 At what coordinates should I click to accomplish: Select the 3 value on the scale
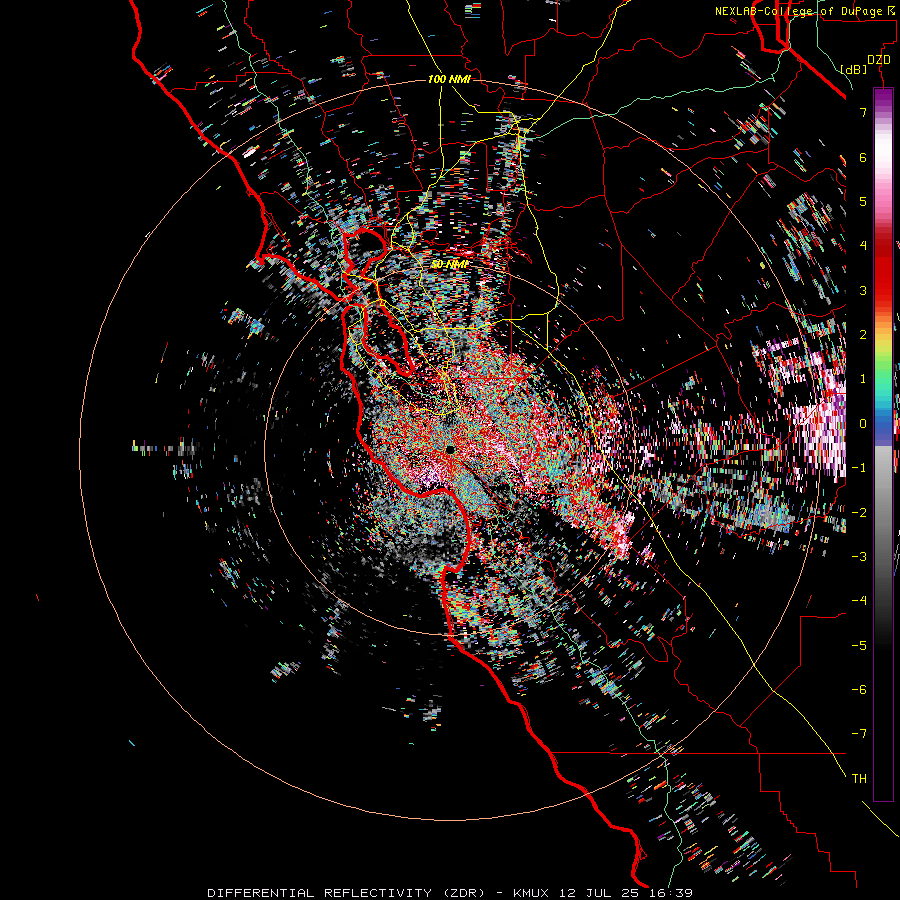click(863, 290)
